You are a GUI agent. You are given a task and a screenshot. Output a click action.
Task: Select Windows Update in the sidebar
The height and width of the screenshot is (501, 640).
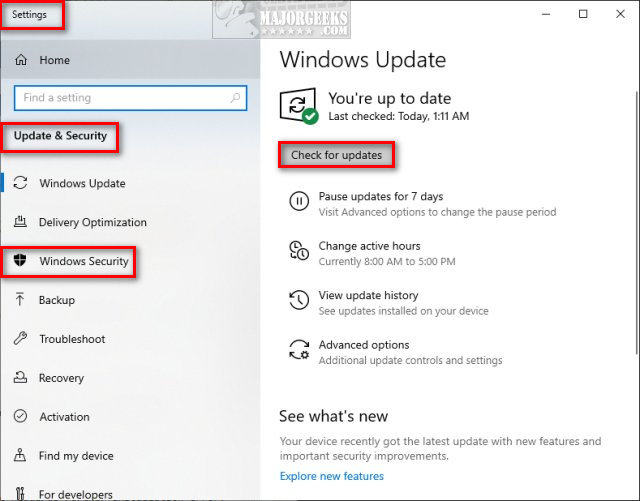(x=130, y=183)
